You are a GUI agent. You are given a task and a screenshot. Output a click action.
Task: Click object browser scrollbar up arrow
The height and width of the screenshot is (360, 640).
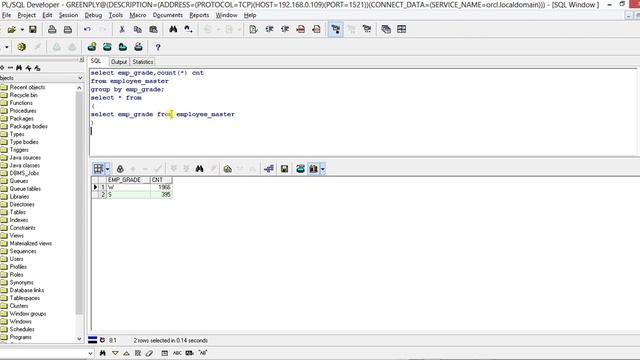point(80,87)
